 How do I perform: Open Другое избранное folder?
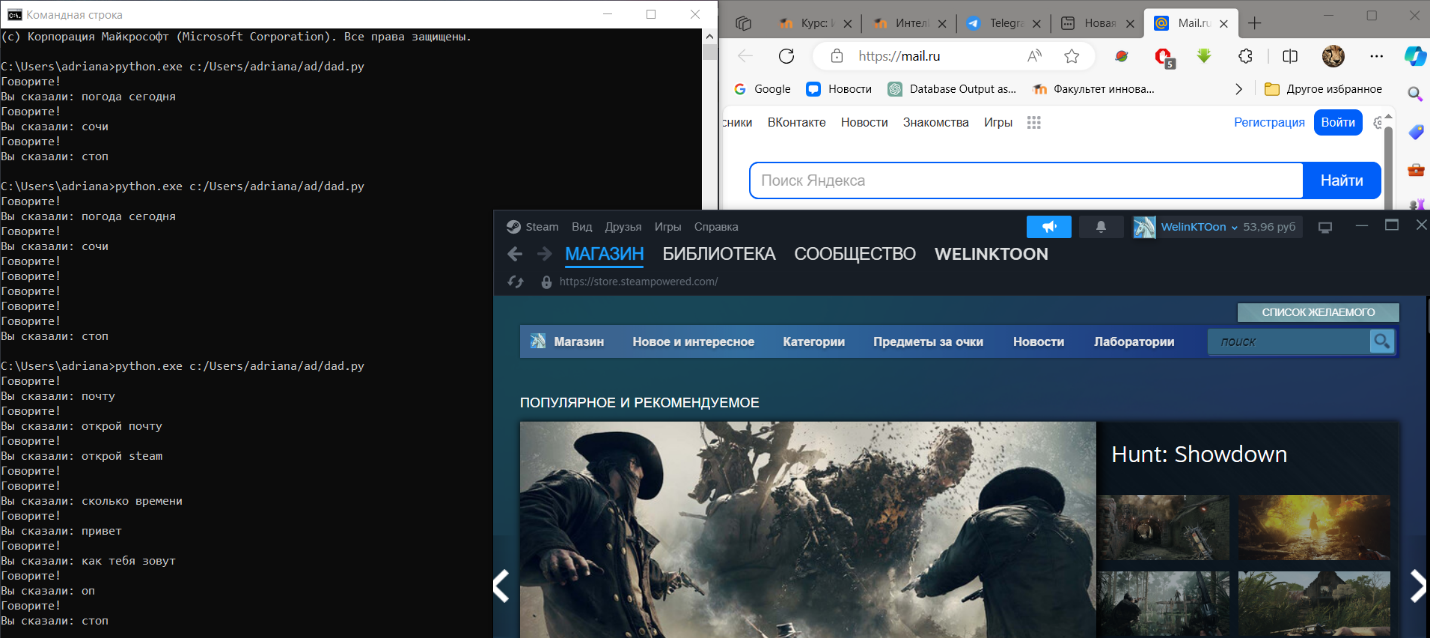(x=1323, y=89)
